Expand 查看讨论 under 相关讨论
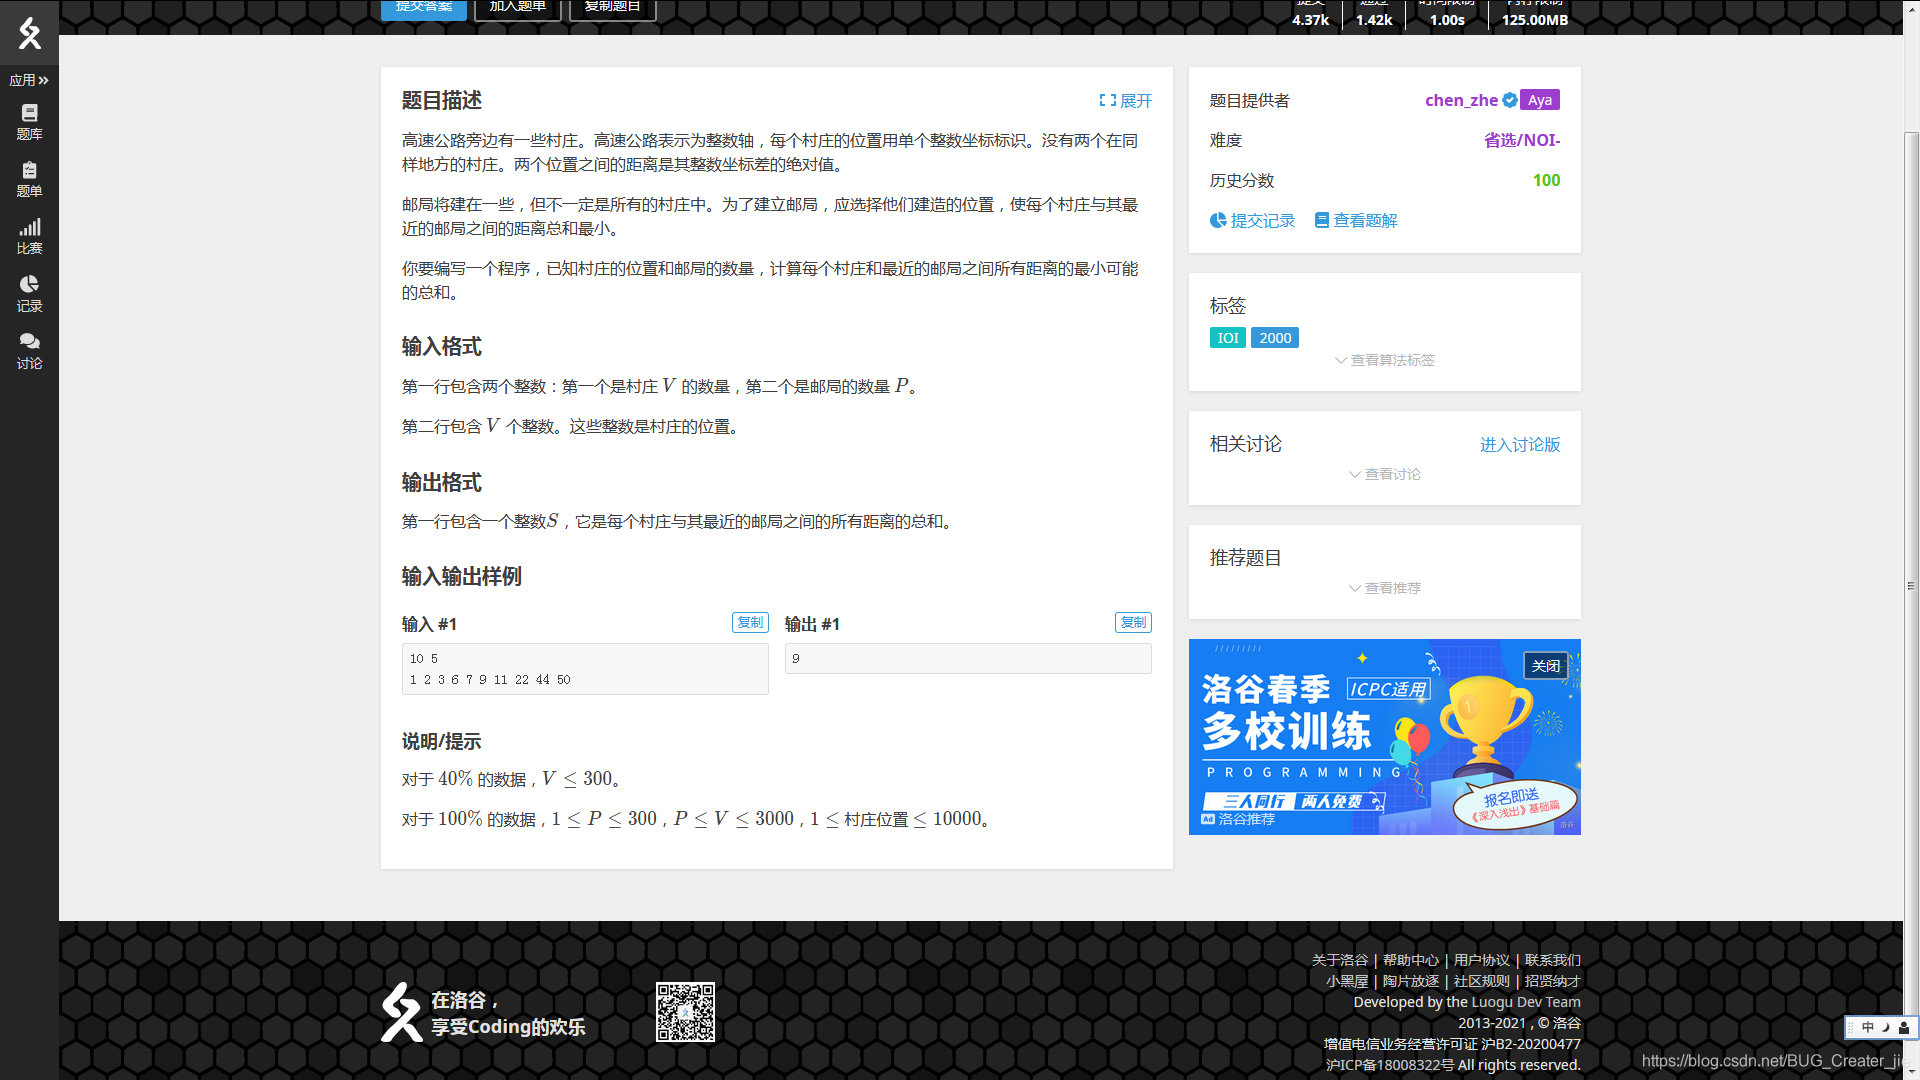Screen dimensions: 1920x1080 pyautogui.click(x=1384, y=474)
